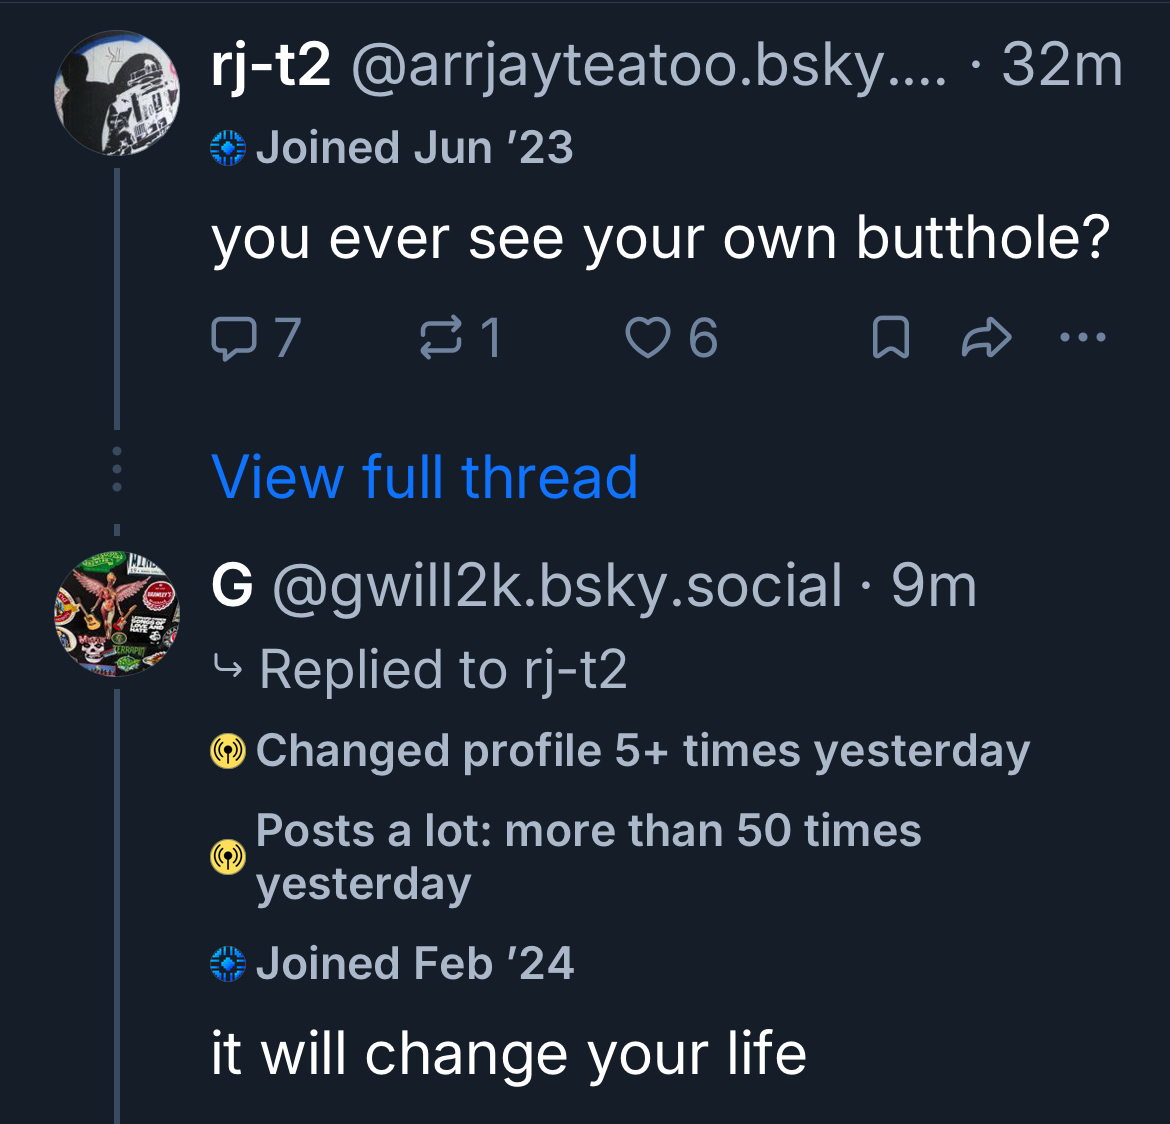This screenshot has width=1170, height=1124.
Task: Click the reply speech bubble icon
Action: [x=234, y=338]
